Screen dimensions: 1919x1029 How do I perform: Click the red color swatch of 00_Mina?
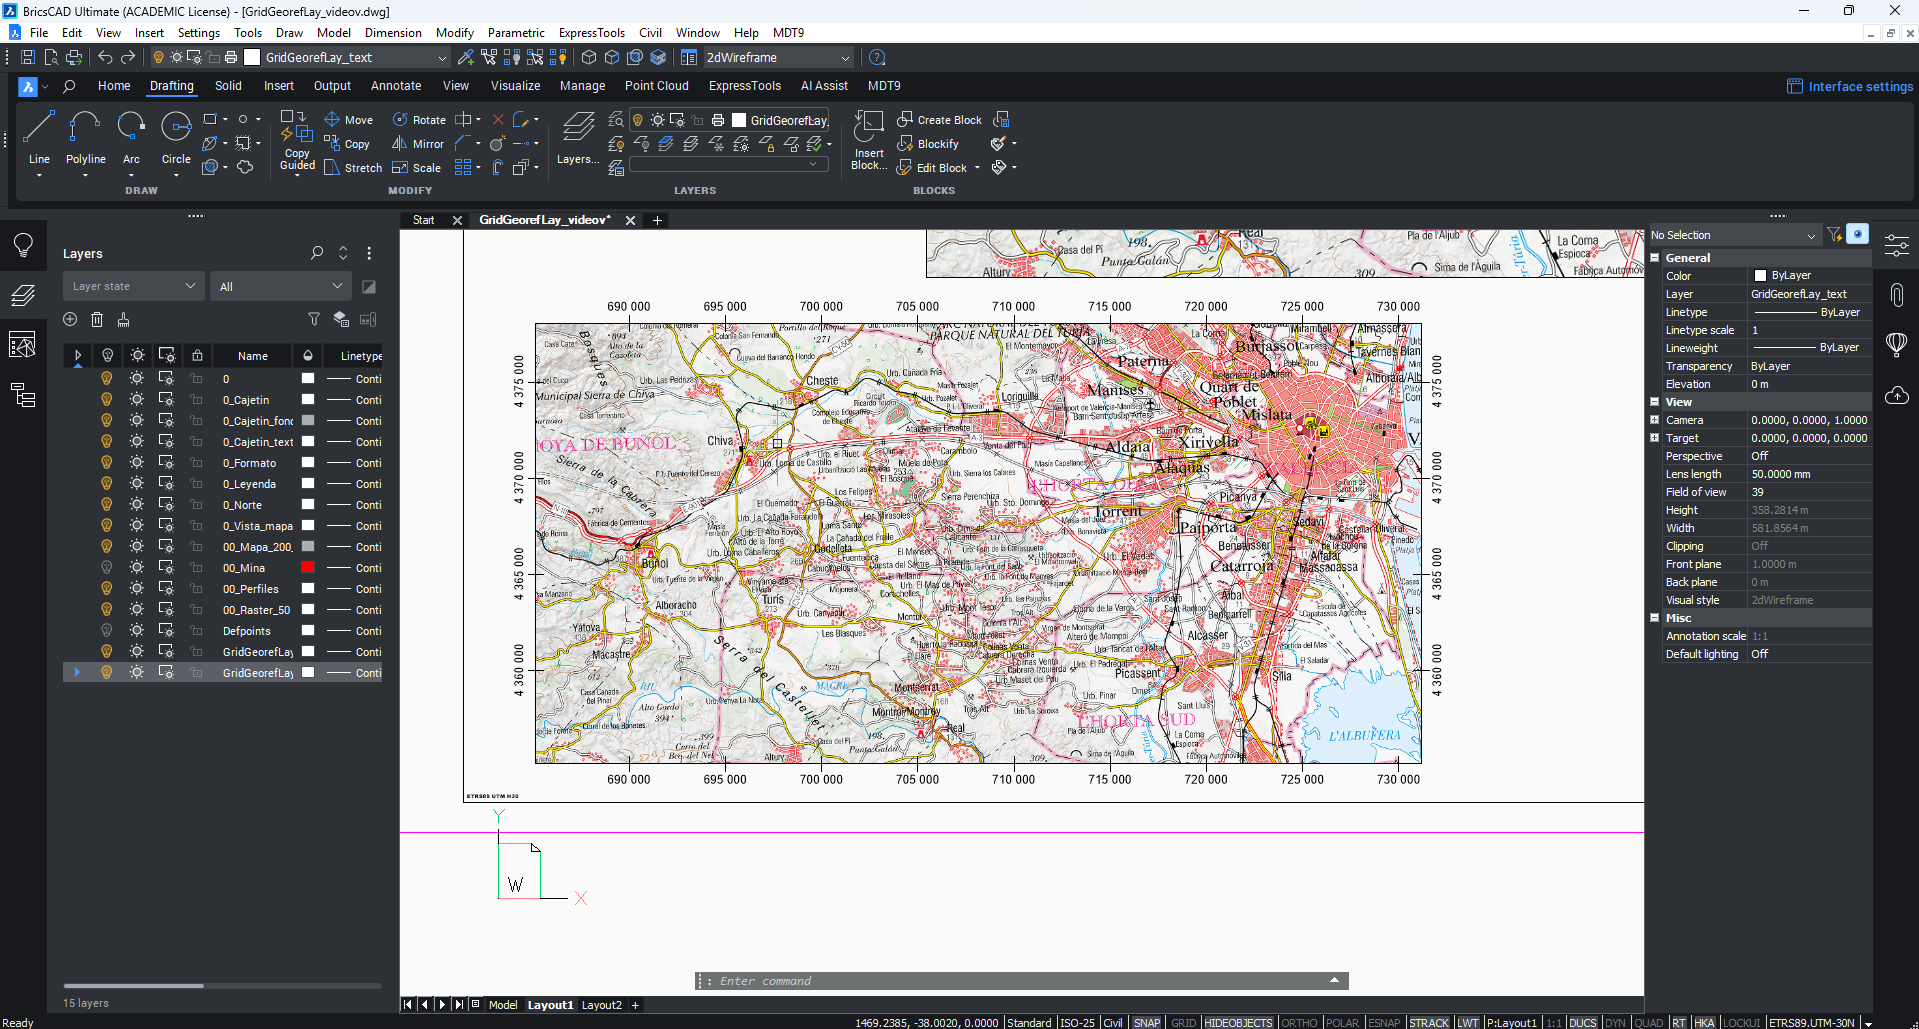tap(308, 568)
